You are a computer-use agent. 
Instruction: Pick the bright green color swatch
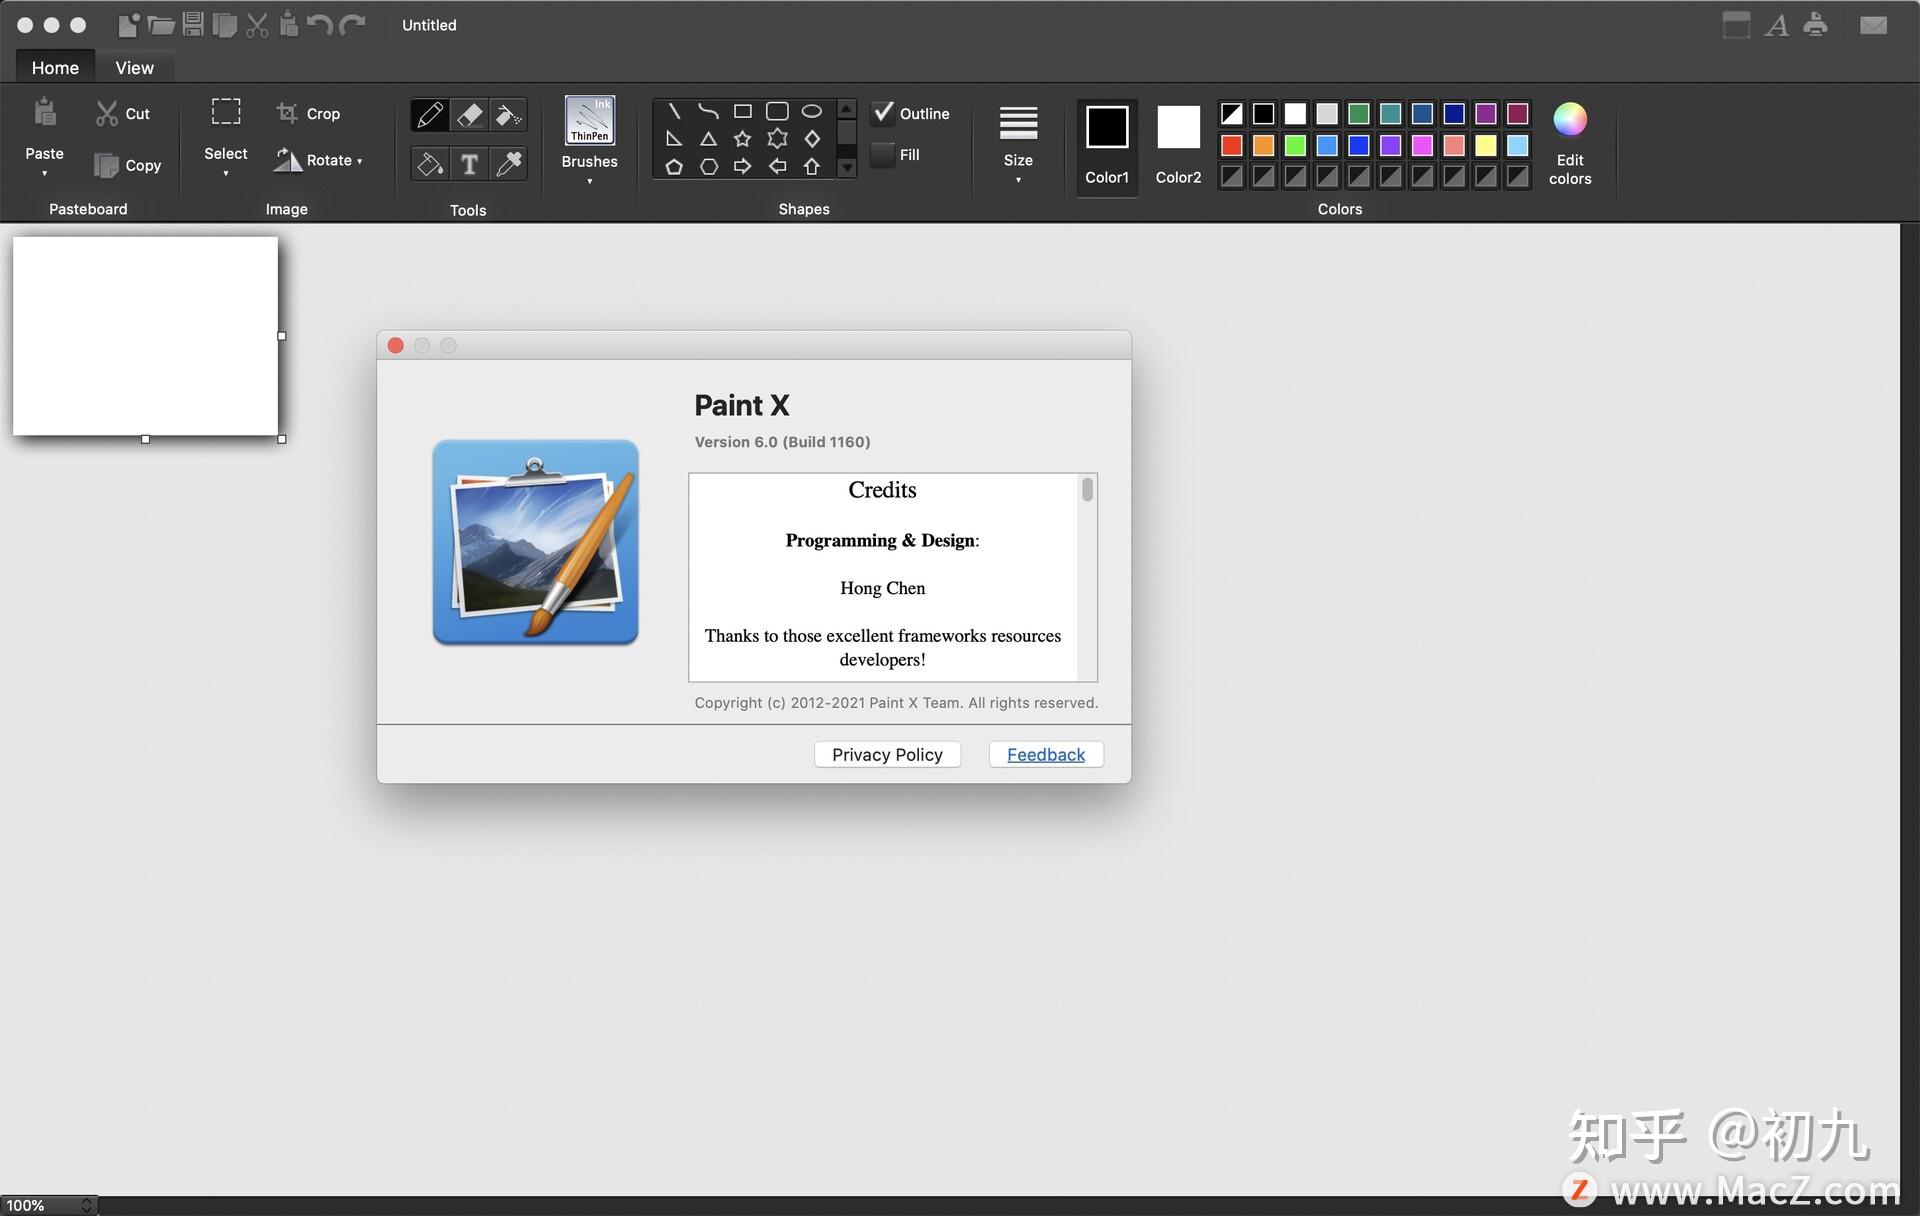click(1295, 146)
